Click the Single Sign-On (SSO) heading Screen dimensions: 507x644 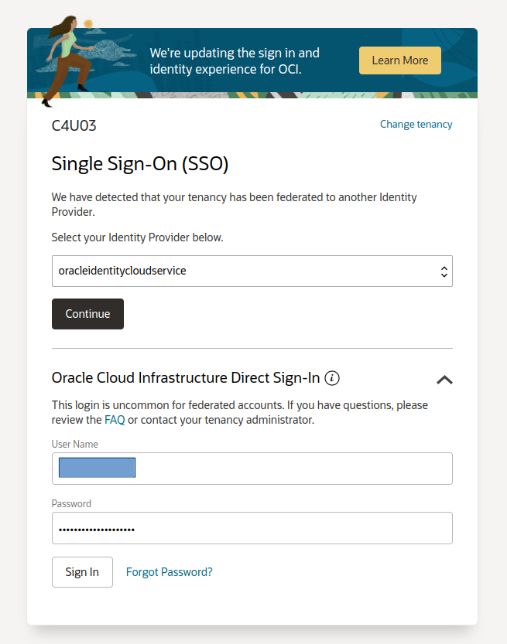(140, 164)
